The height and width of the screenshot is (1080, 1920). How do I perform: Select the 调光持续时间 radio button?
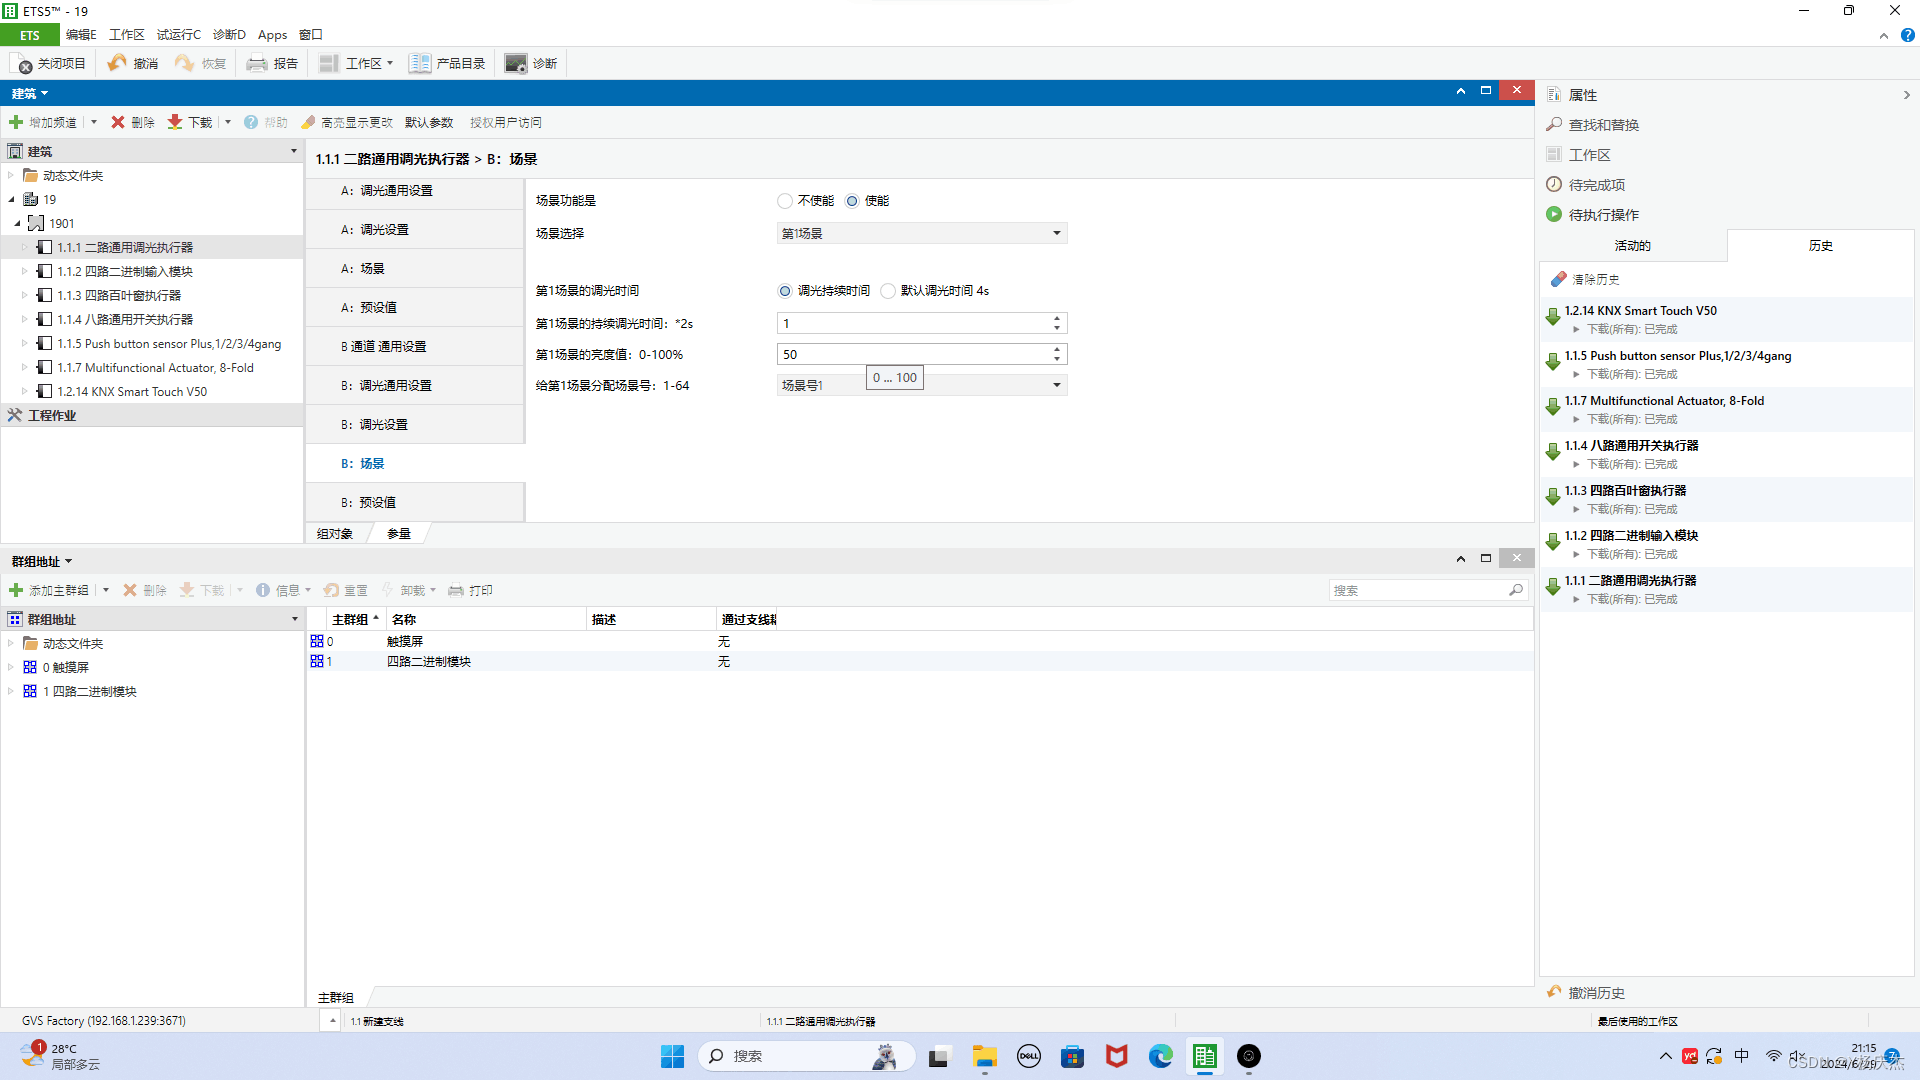[x=785, y=291]
